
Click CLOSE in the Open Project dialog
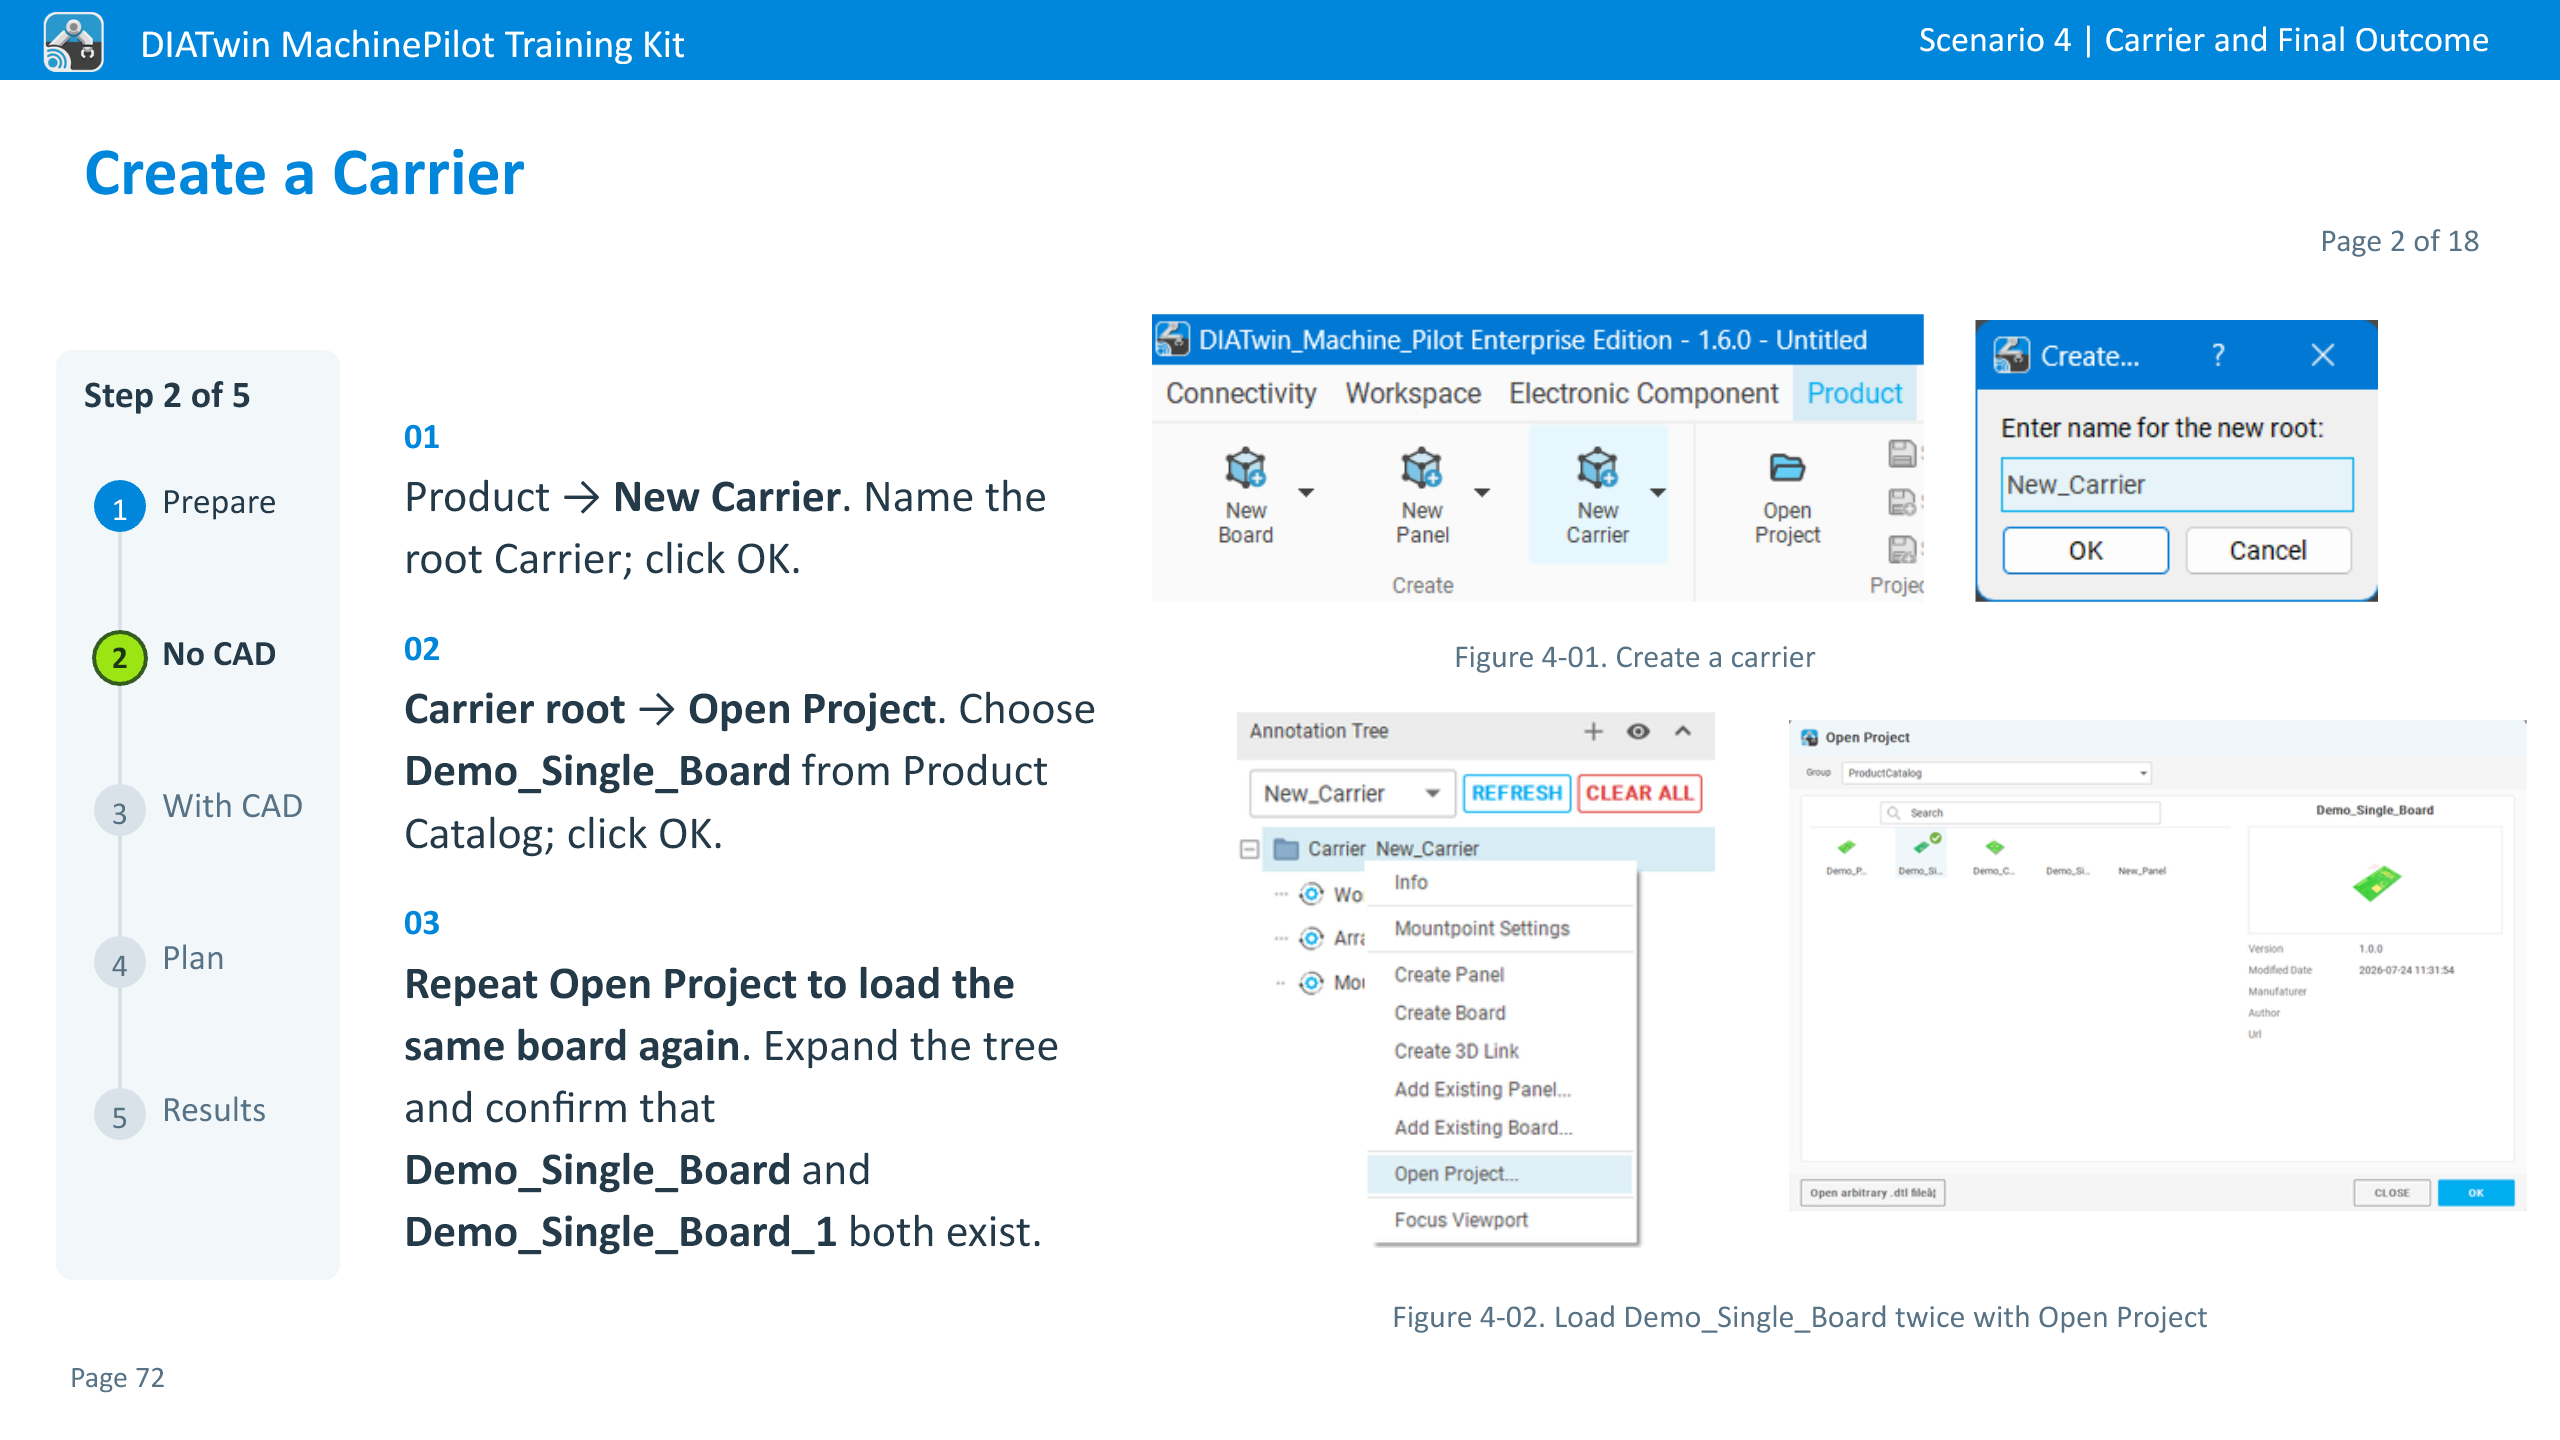(x=2392, y=1192)
